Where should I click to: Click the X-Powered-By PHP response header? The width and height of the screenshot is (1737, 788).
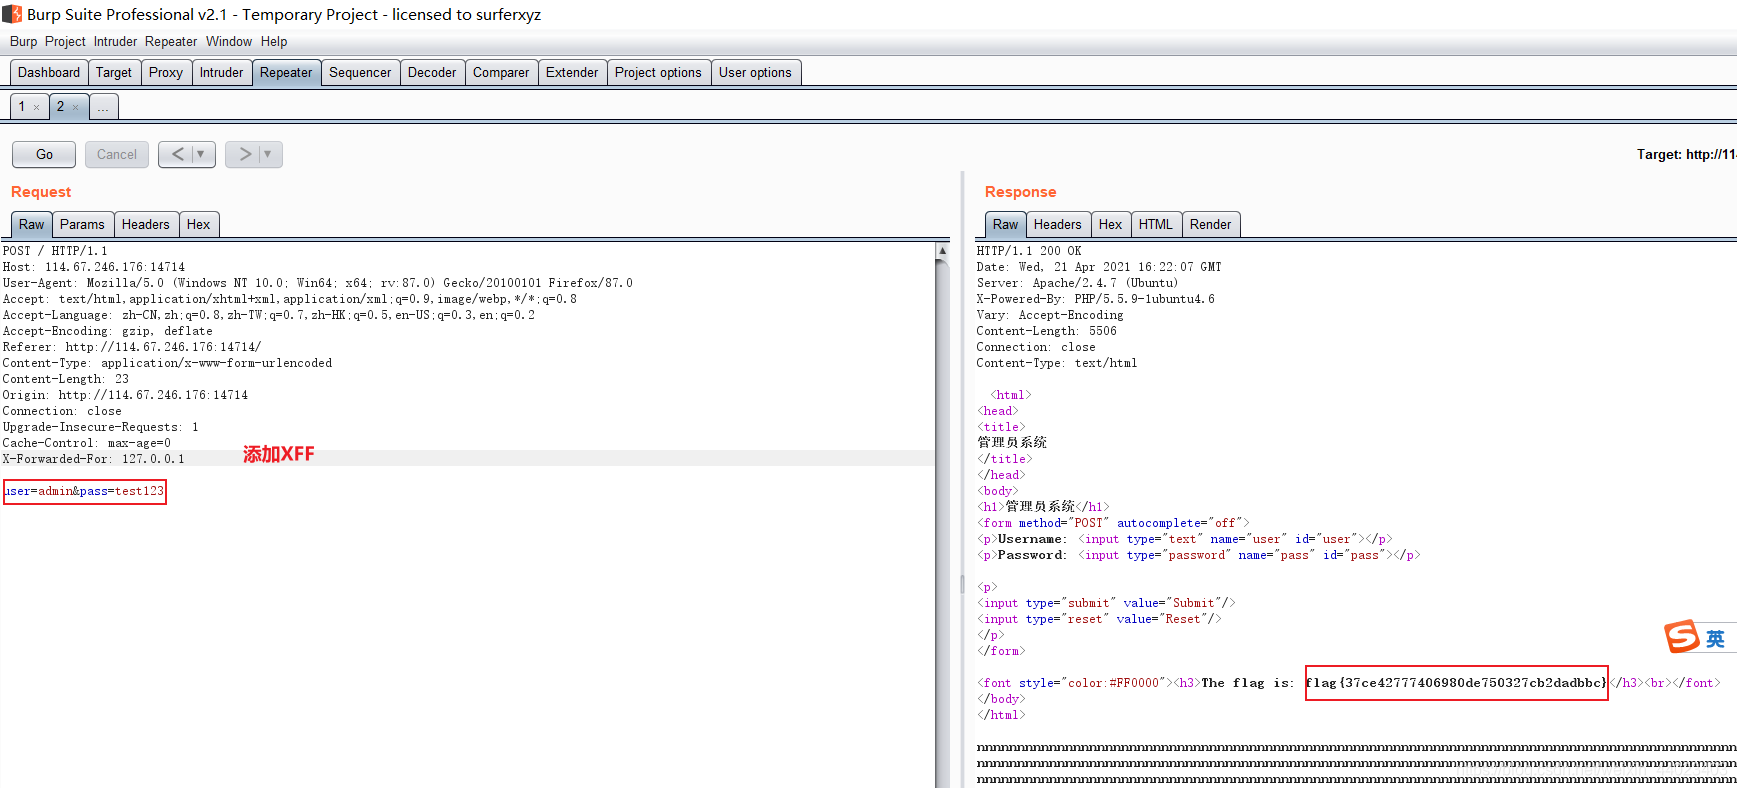click(1096, 299)
